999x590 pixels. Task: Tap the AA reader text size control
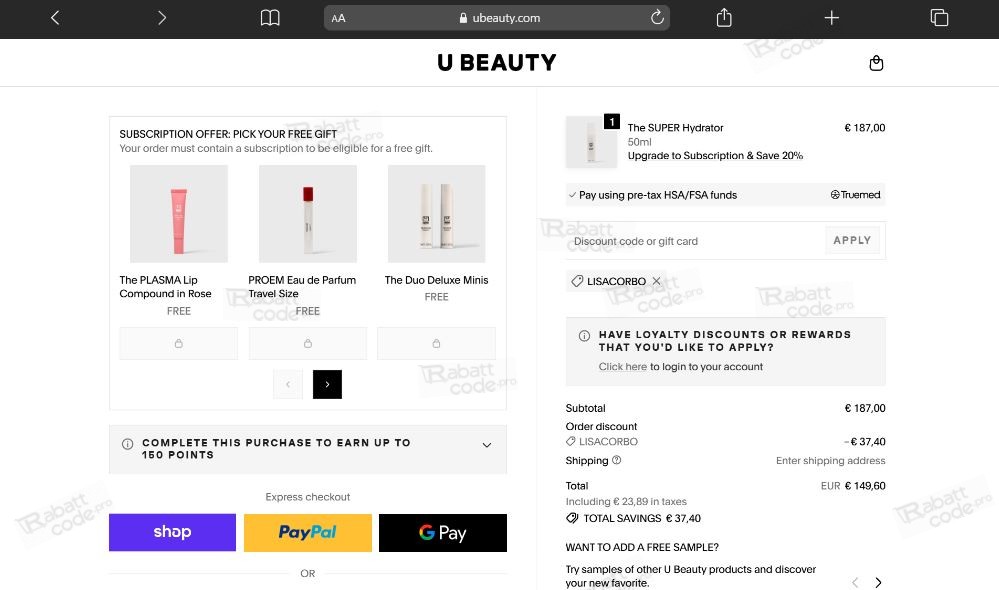(338, 18)
